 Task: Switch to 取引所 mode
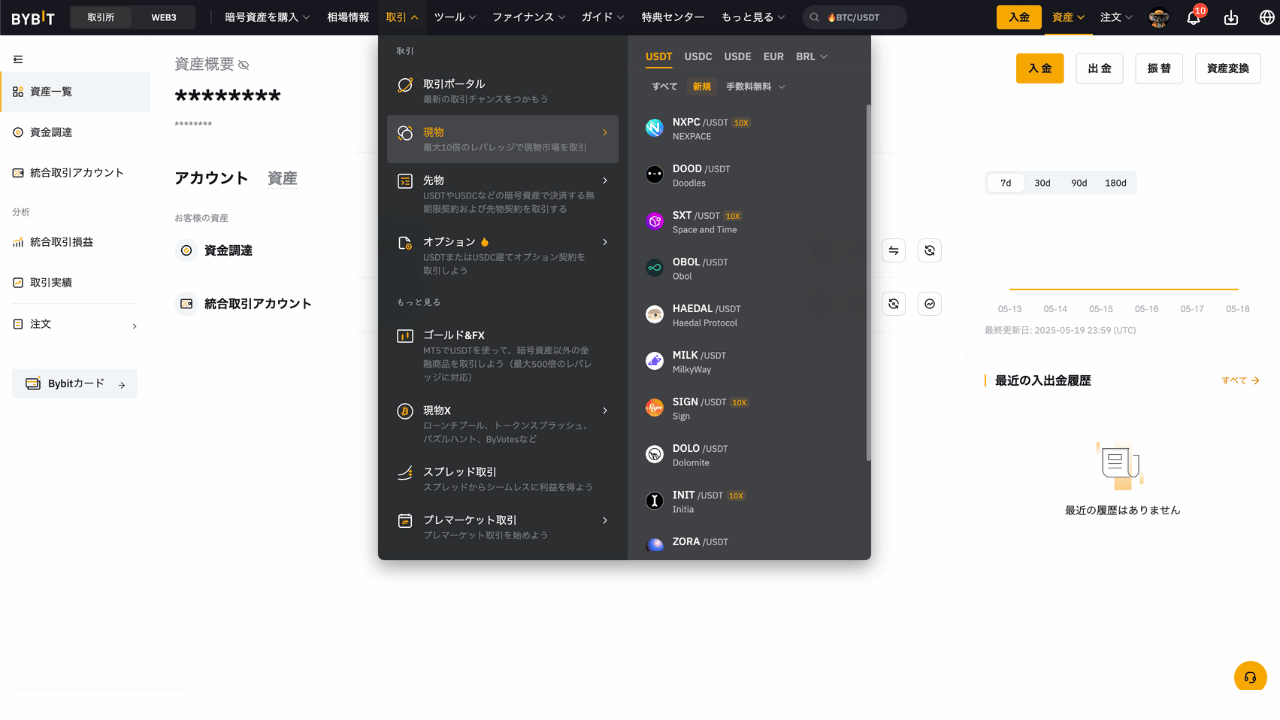[x=101, y=17]
